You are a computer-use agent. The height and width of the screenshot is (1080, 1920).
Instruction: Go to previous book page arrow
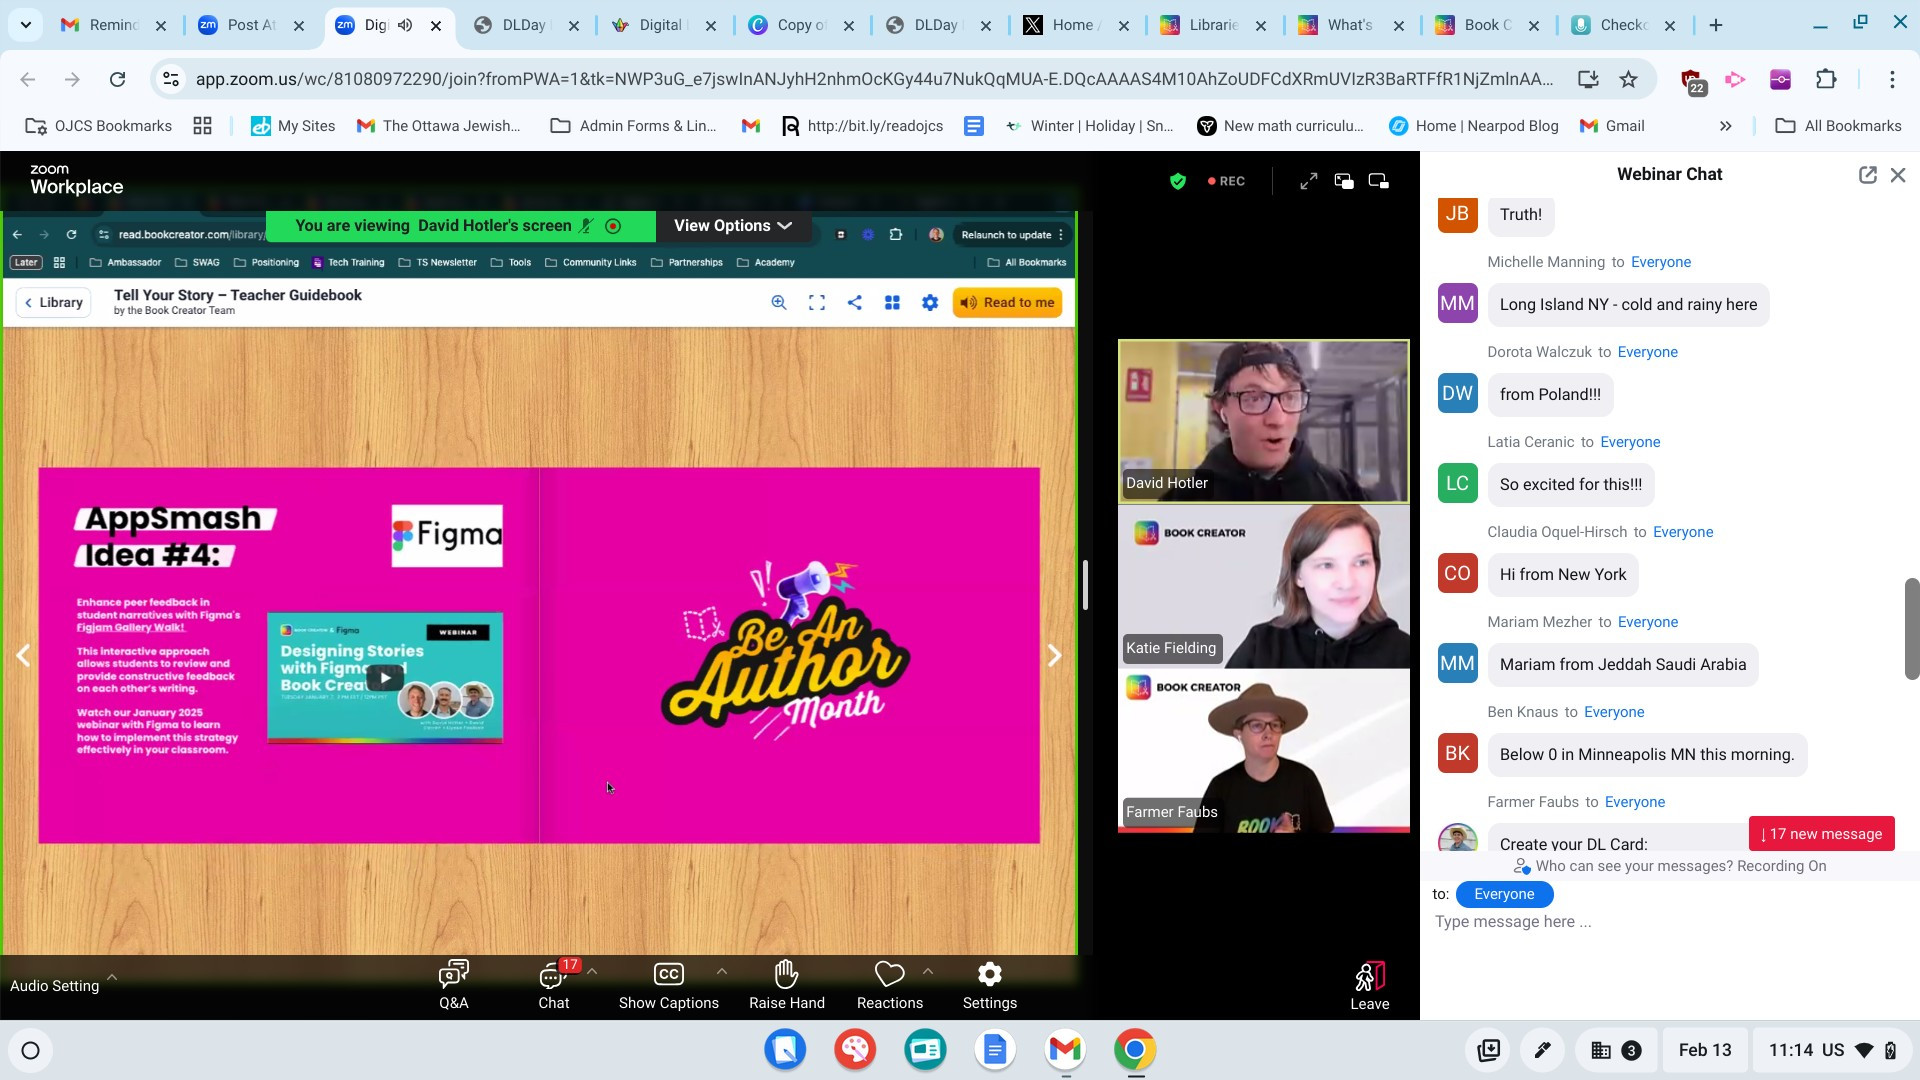point(23,655)
